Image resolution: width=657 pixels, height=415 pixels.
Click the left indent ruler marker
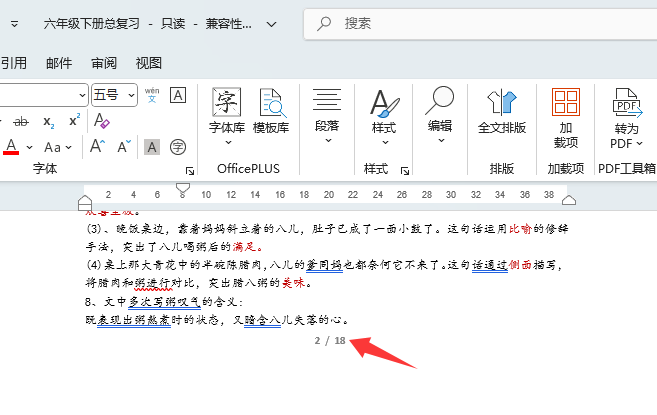(85, 203)
